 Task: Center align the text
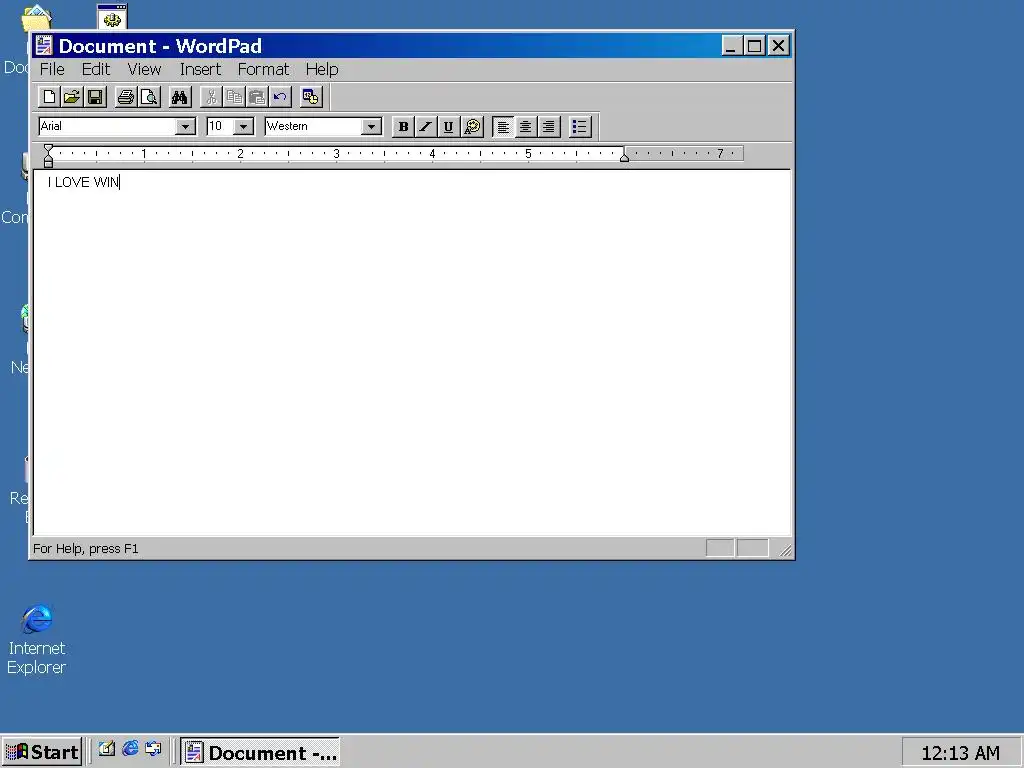526,127
